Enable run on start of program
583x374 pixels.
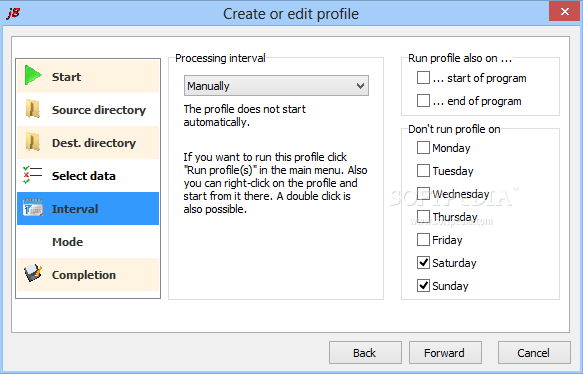[x=423, y=78]
